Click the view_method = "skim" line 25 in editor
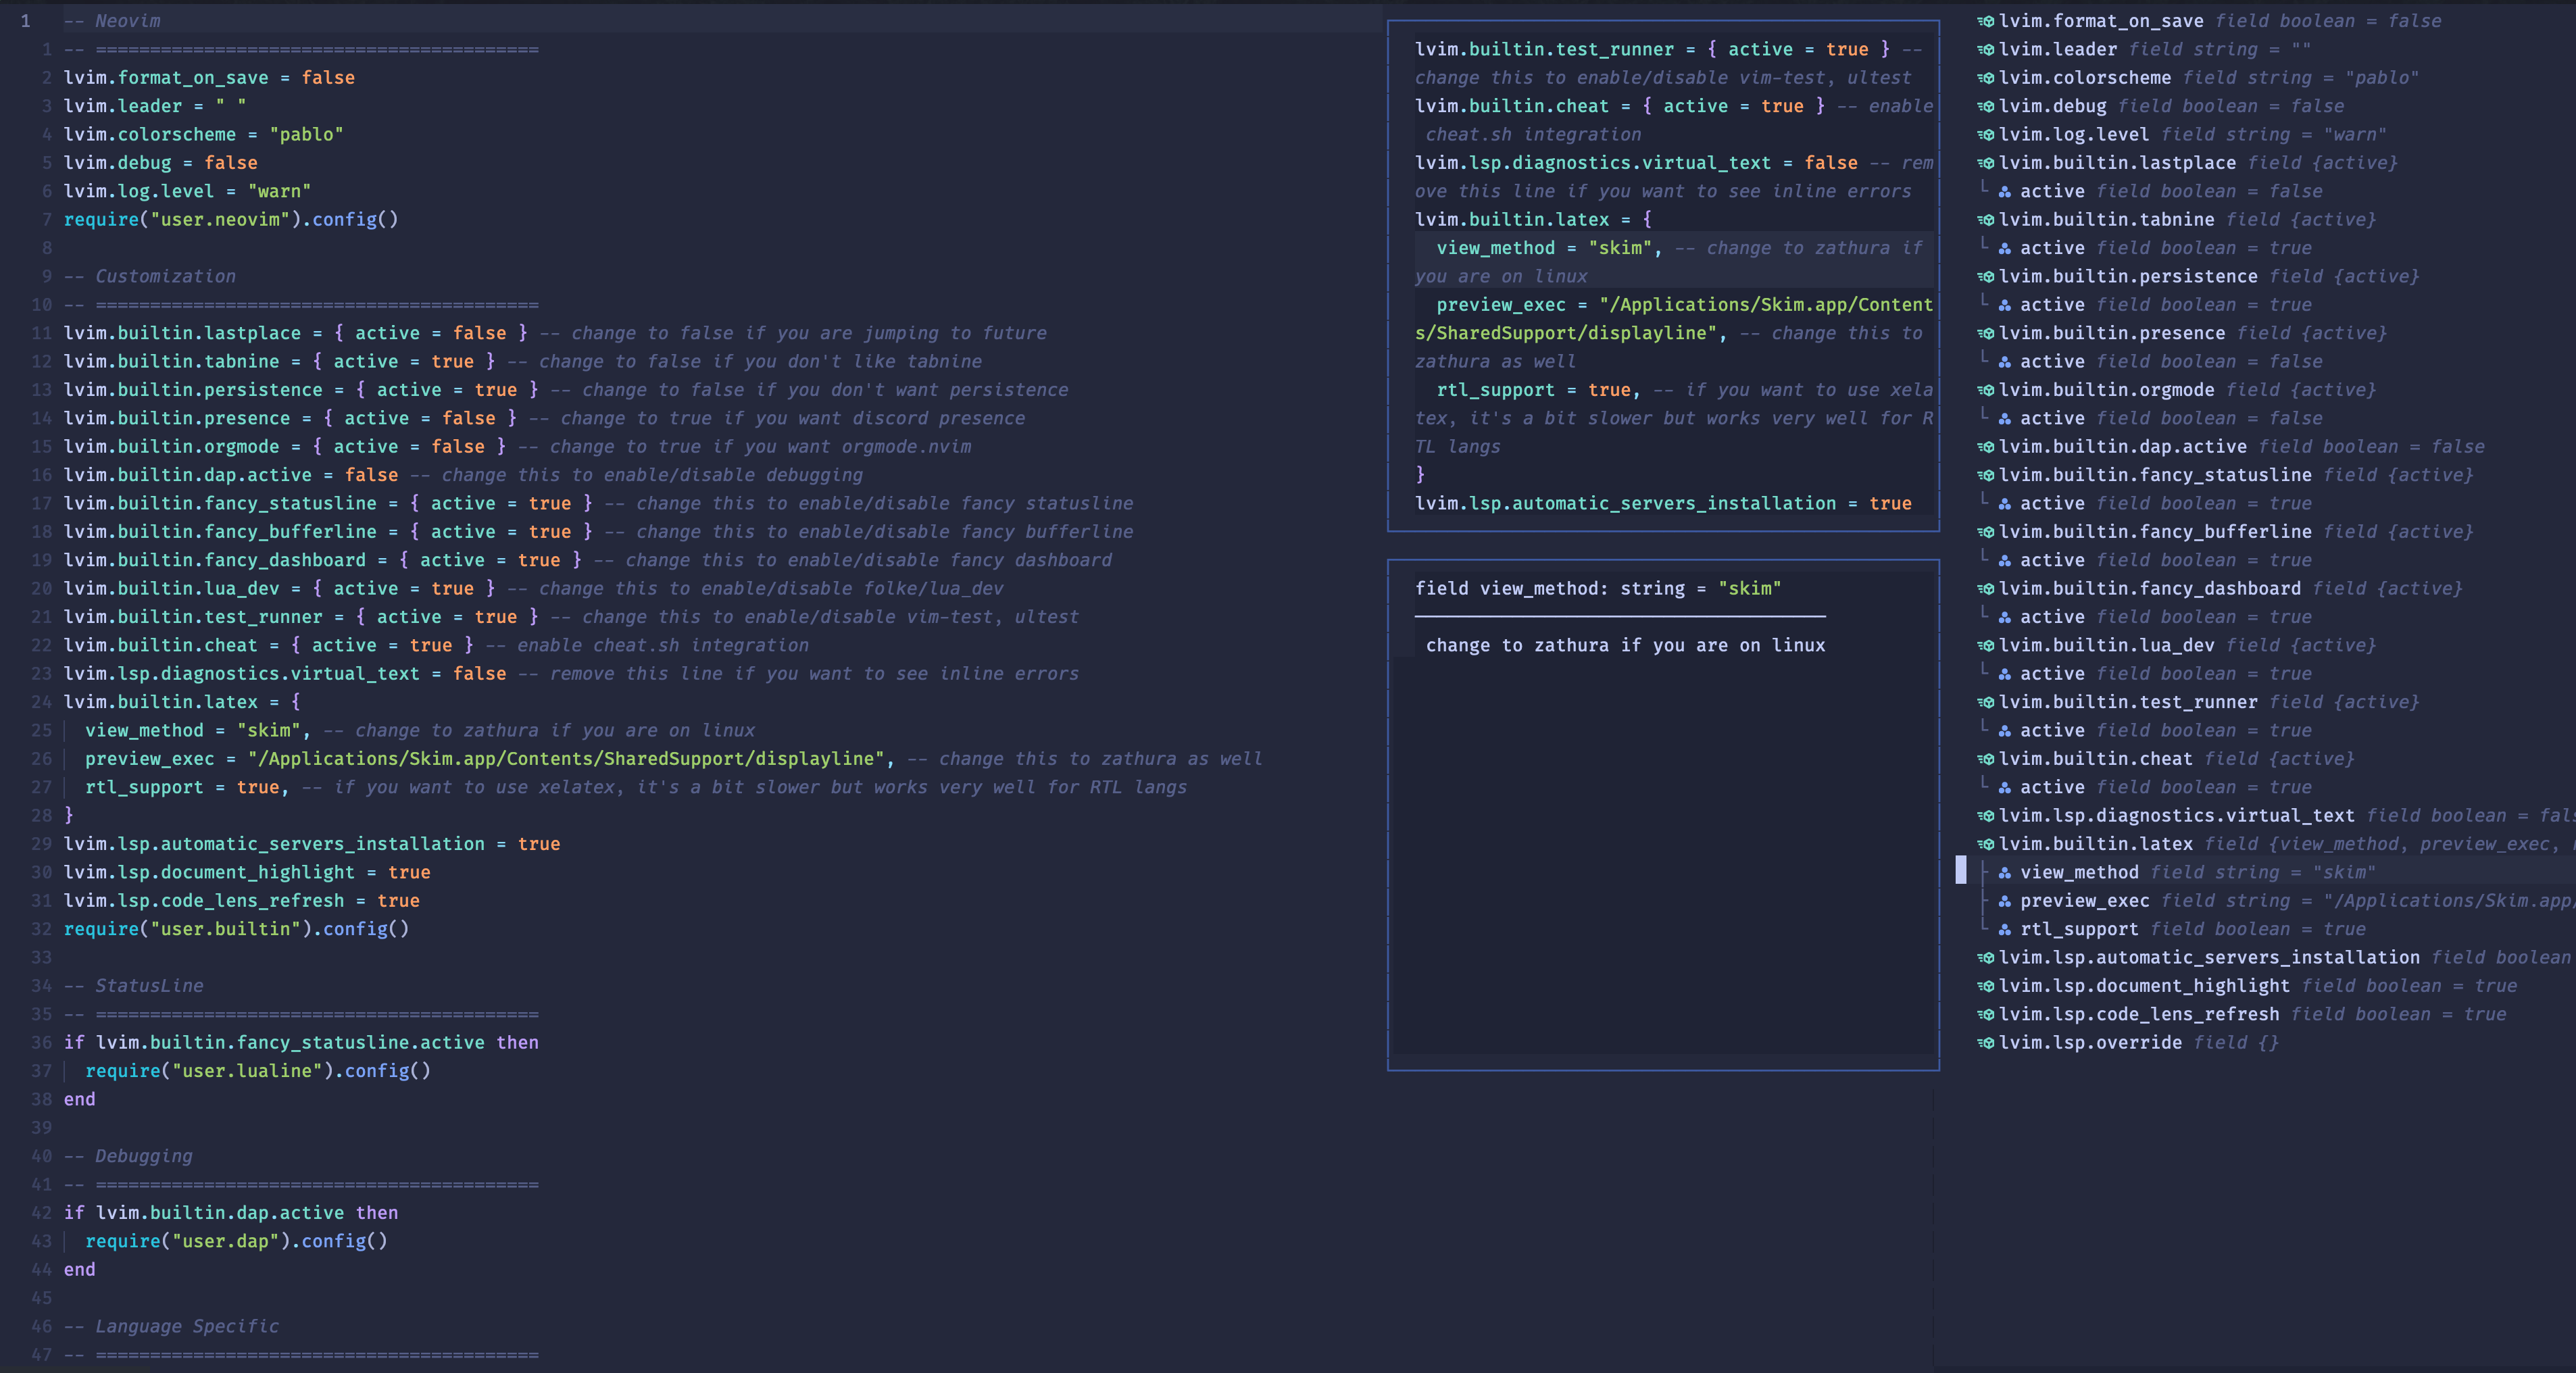 pos(198,730)
